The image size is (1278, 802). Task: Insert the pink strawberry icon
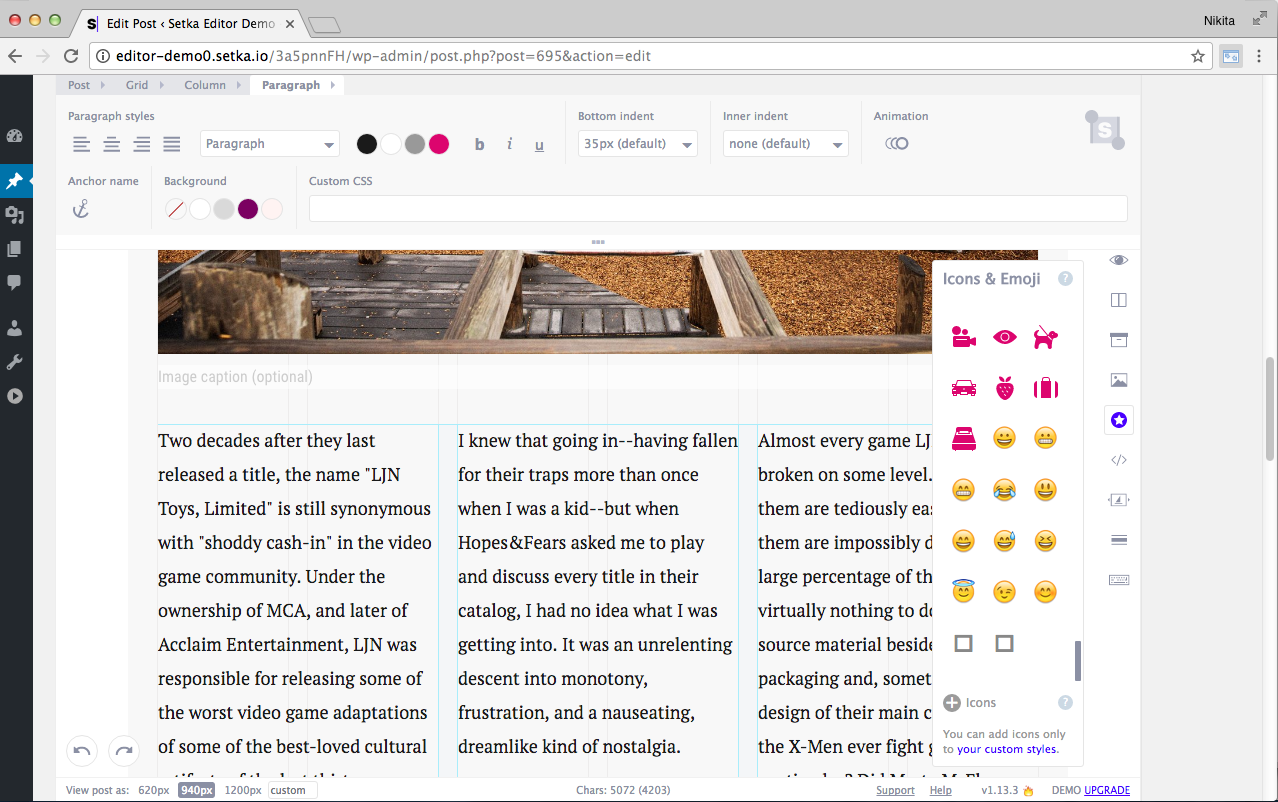point(1004,388)
